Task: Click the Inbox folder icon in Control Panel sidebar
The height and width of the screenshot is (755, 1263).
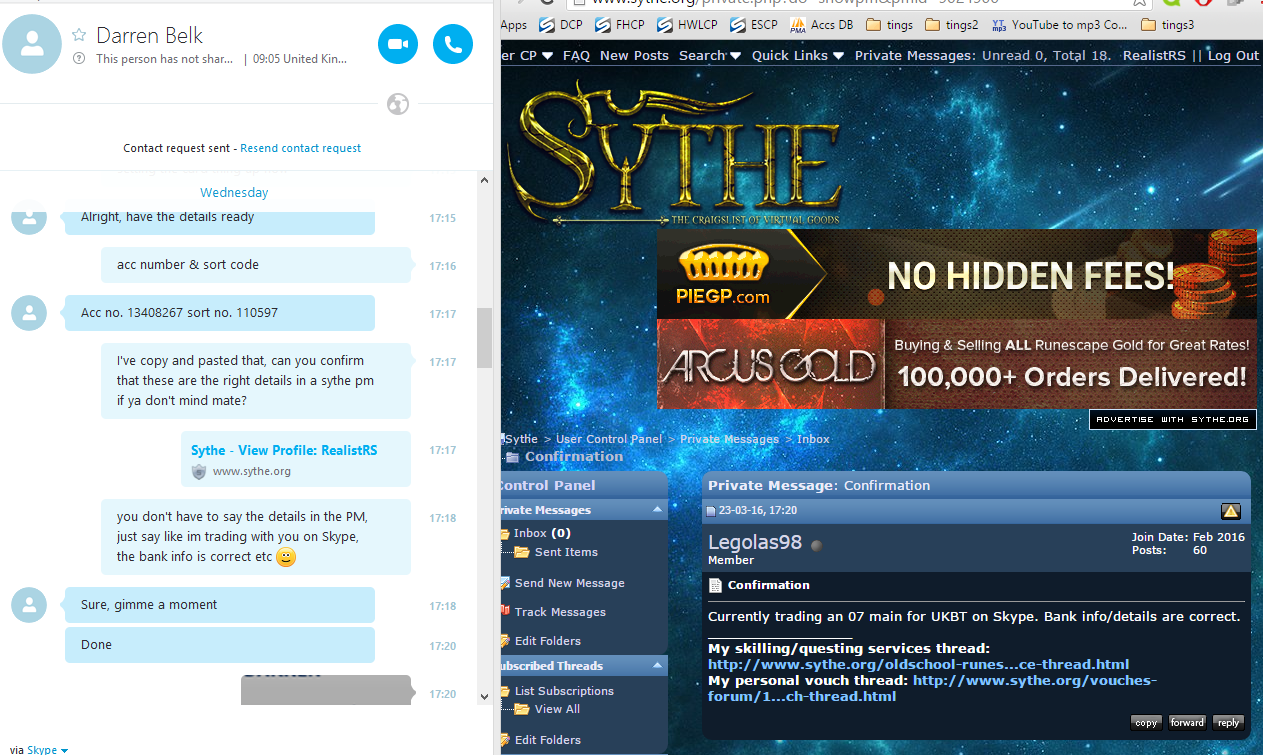Action: pos(505,533)
